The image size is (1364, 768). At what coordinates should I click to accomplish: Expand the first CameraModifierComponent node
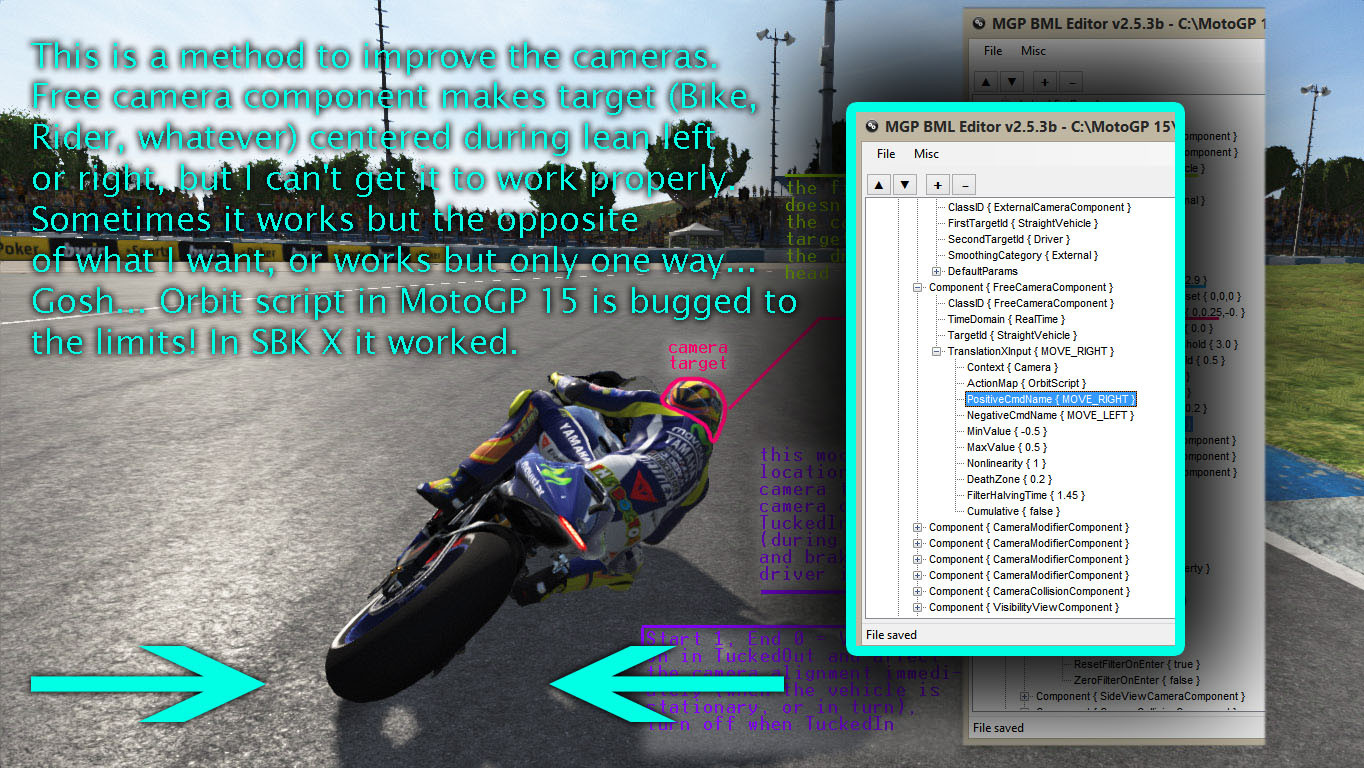tap(917, 527)
